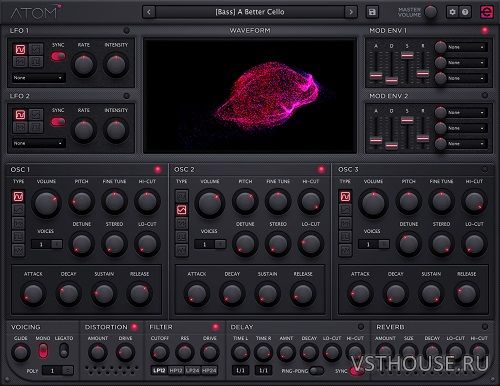Select square waveform in LFO 1
The width and height of the screenshot is (500, 386).
[36, 61]
